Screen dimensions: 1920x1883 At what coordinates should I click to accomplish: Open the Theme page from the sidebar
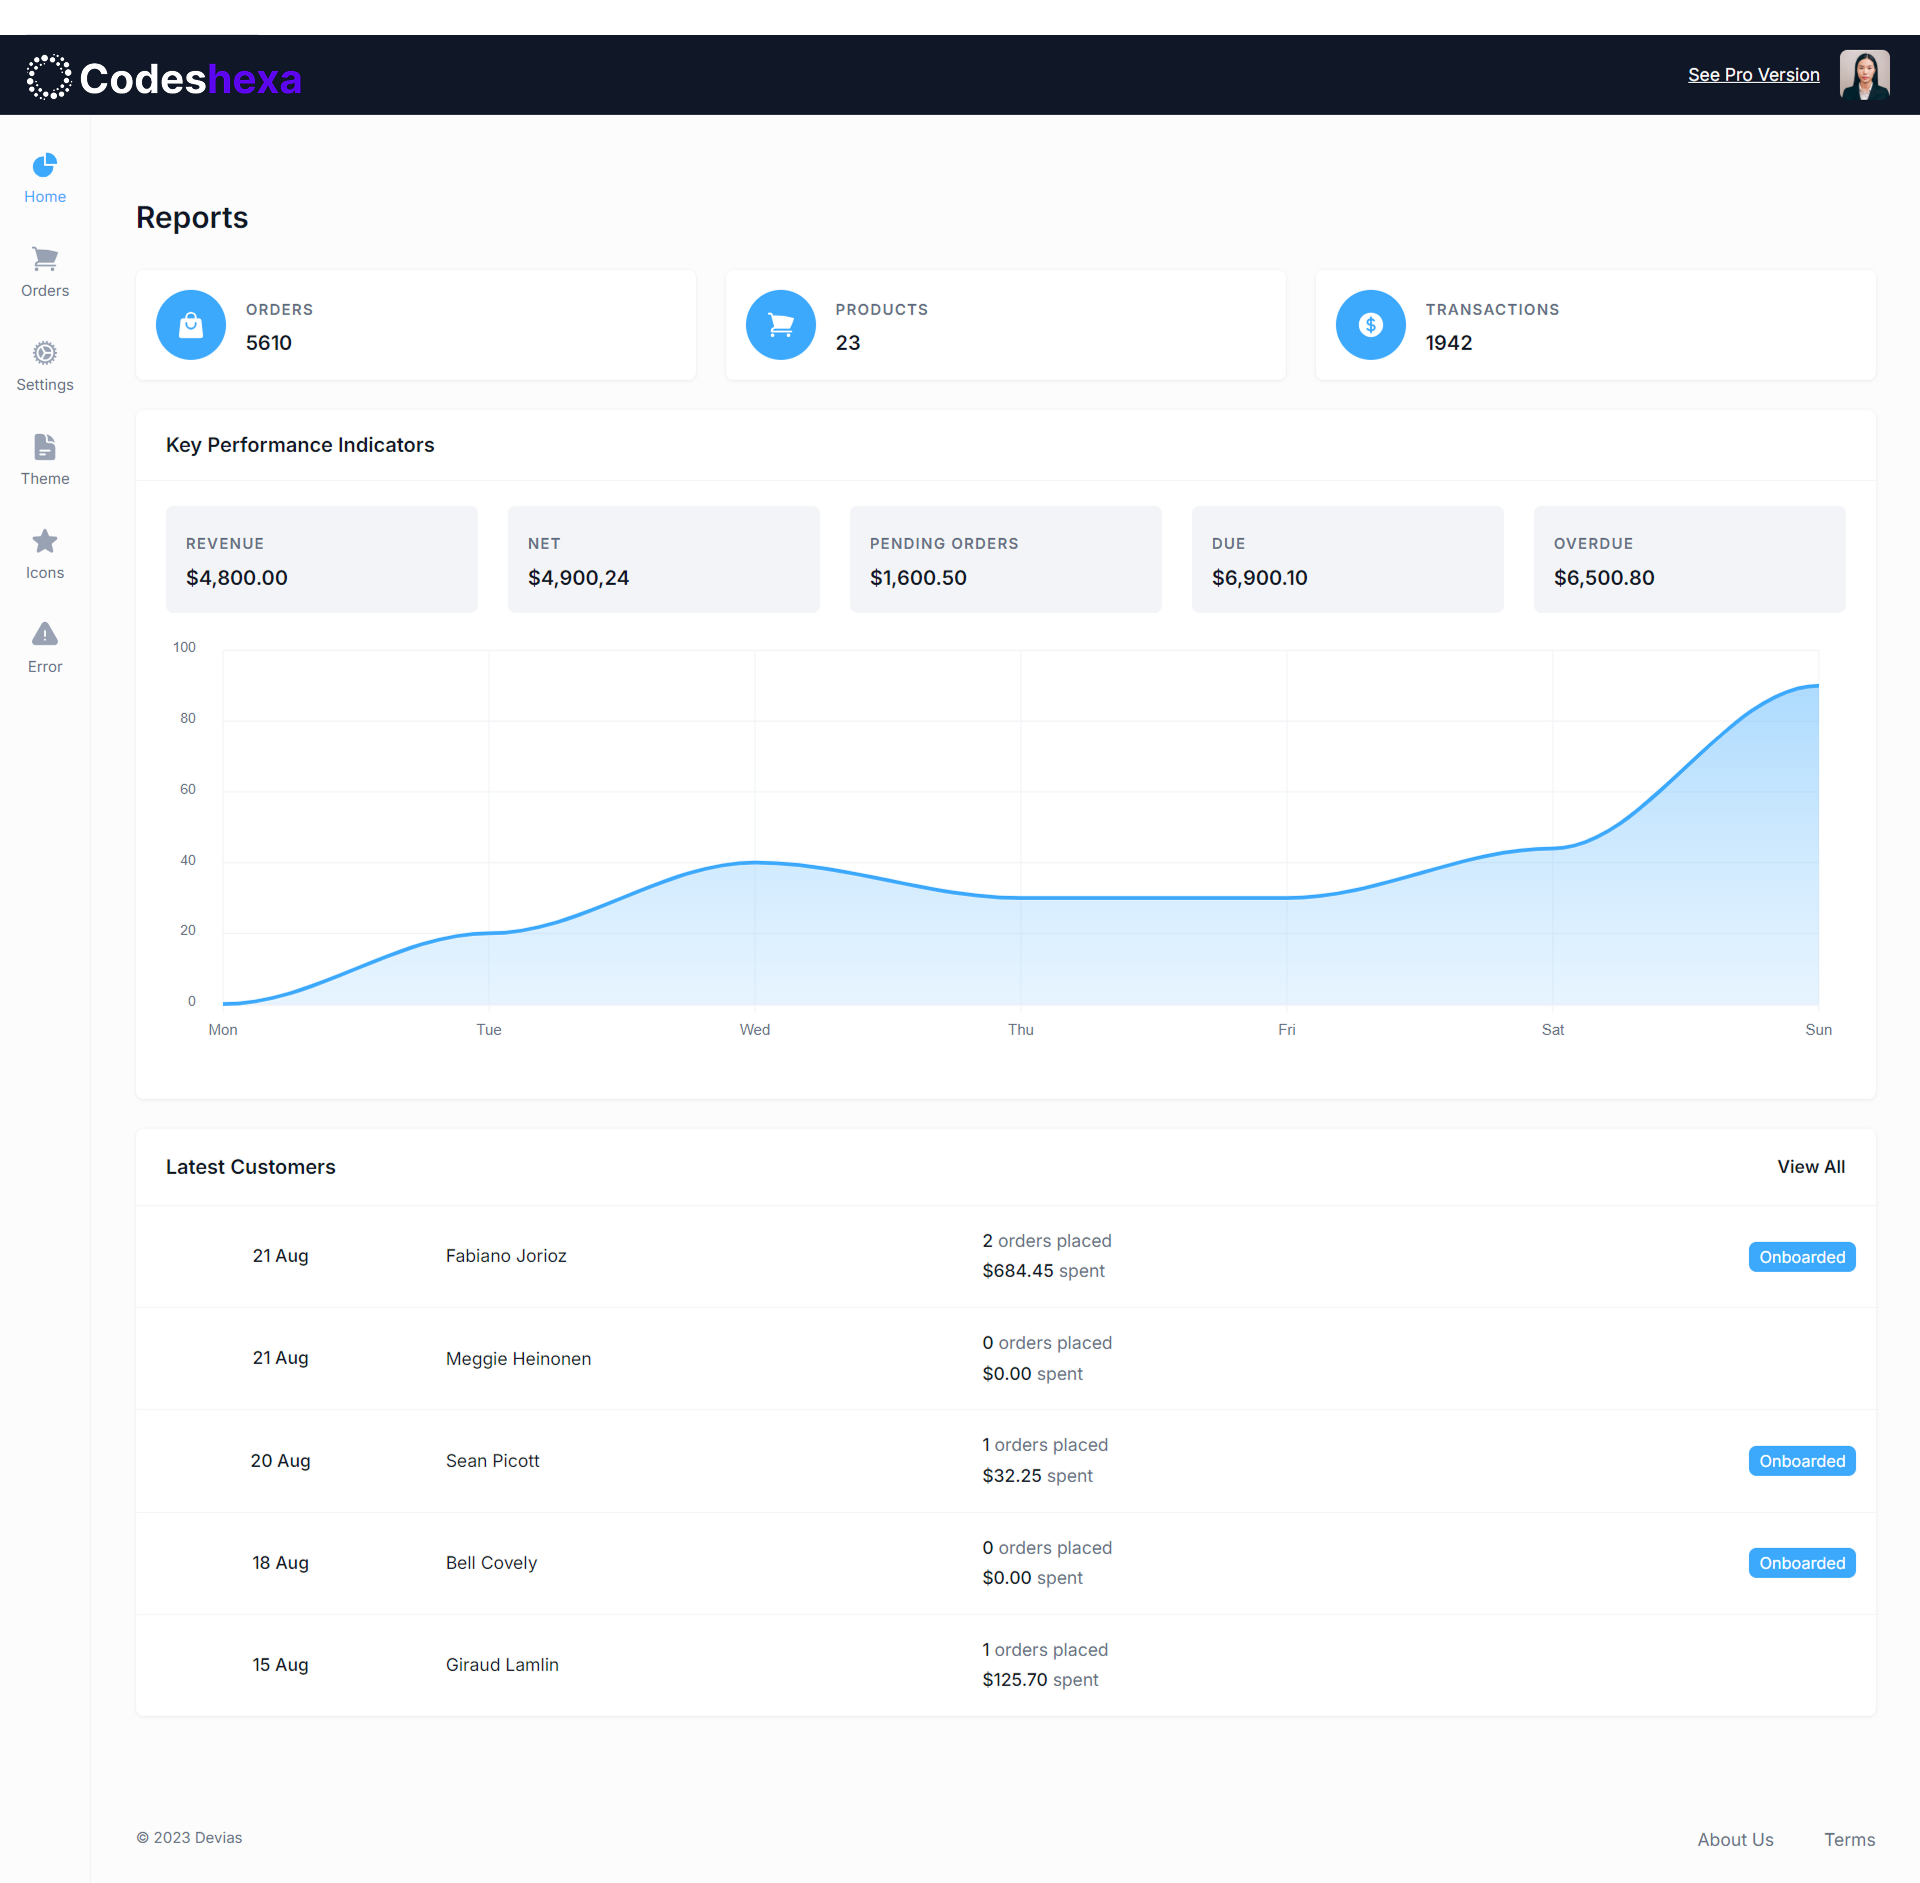pos(44,459)
